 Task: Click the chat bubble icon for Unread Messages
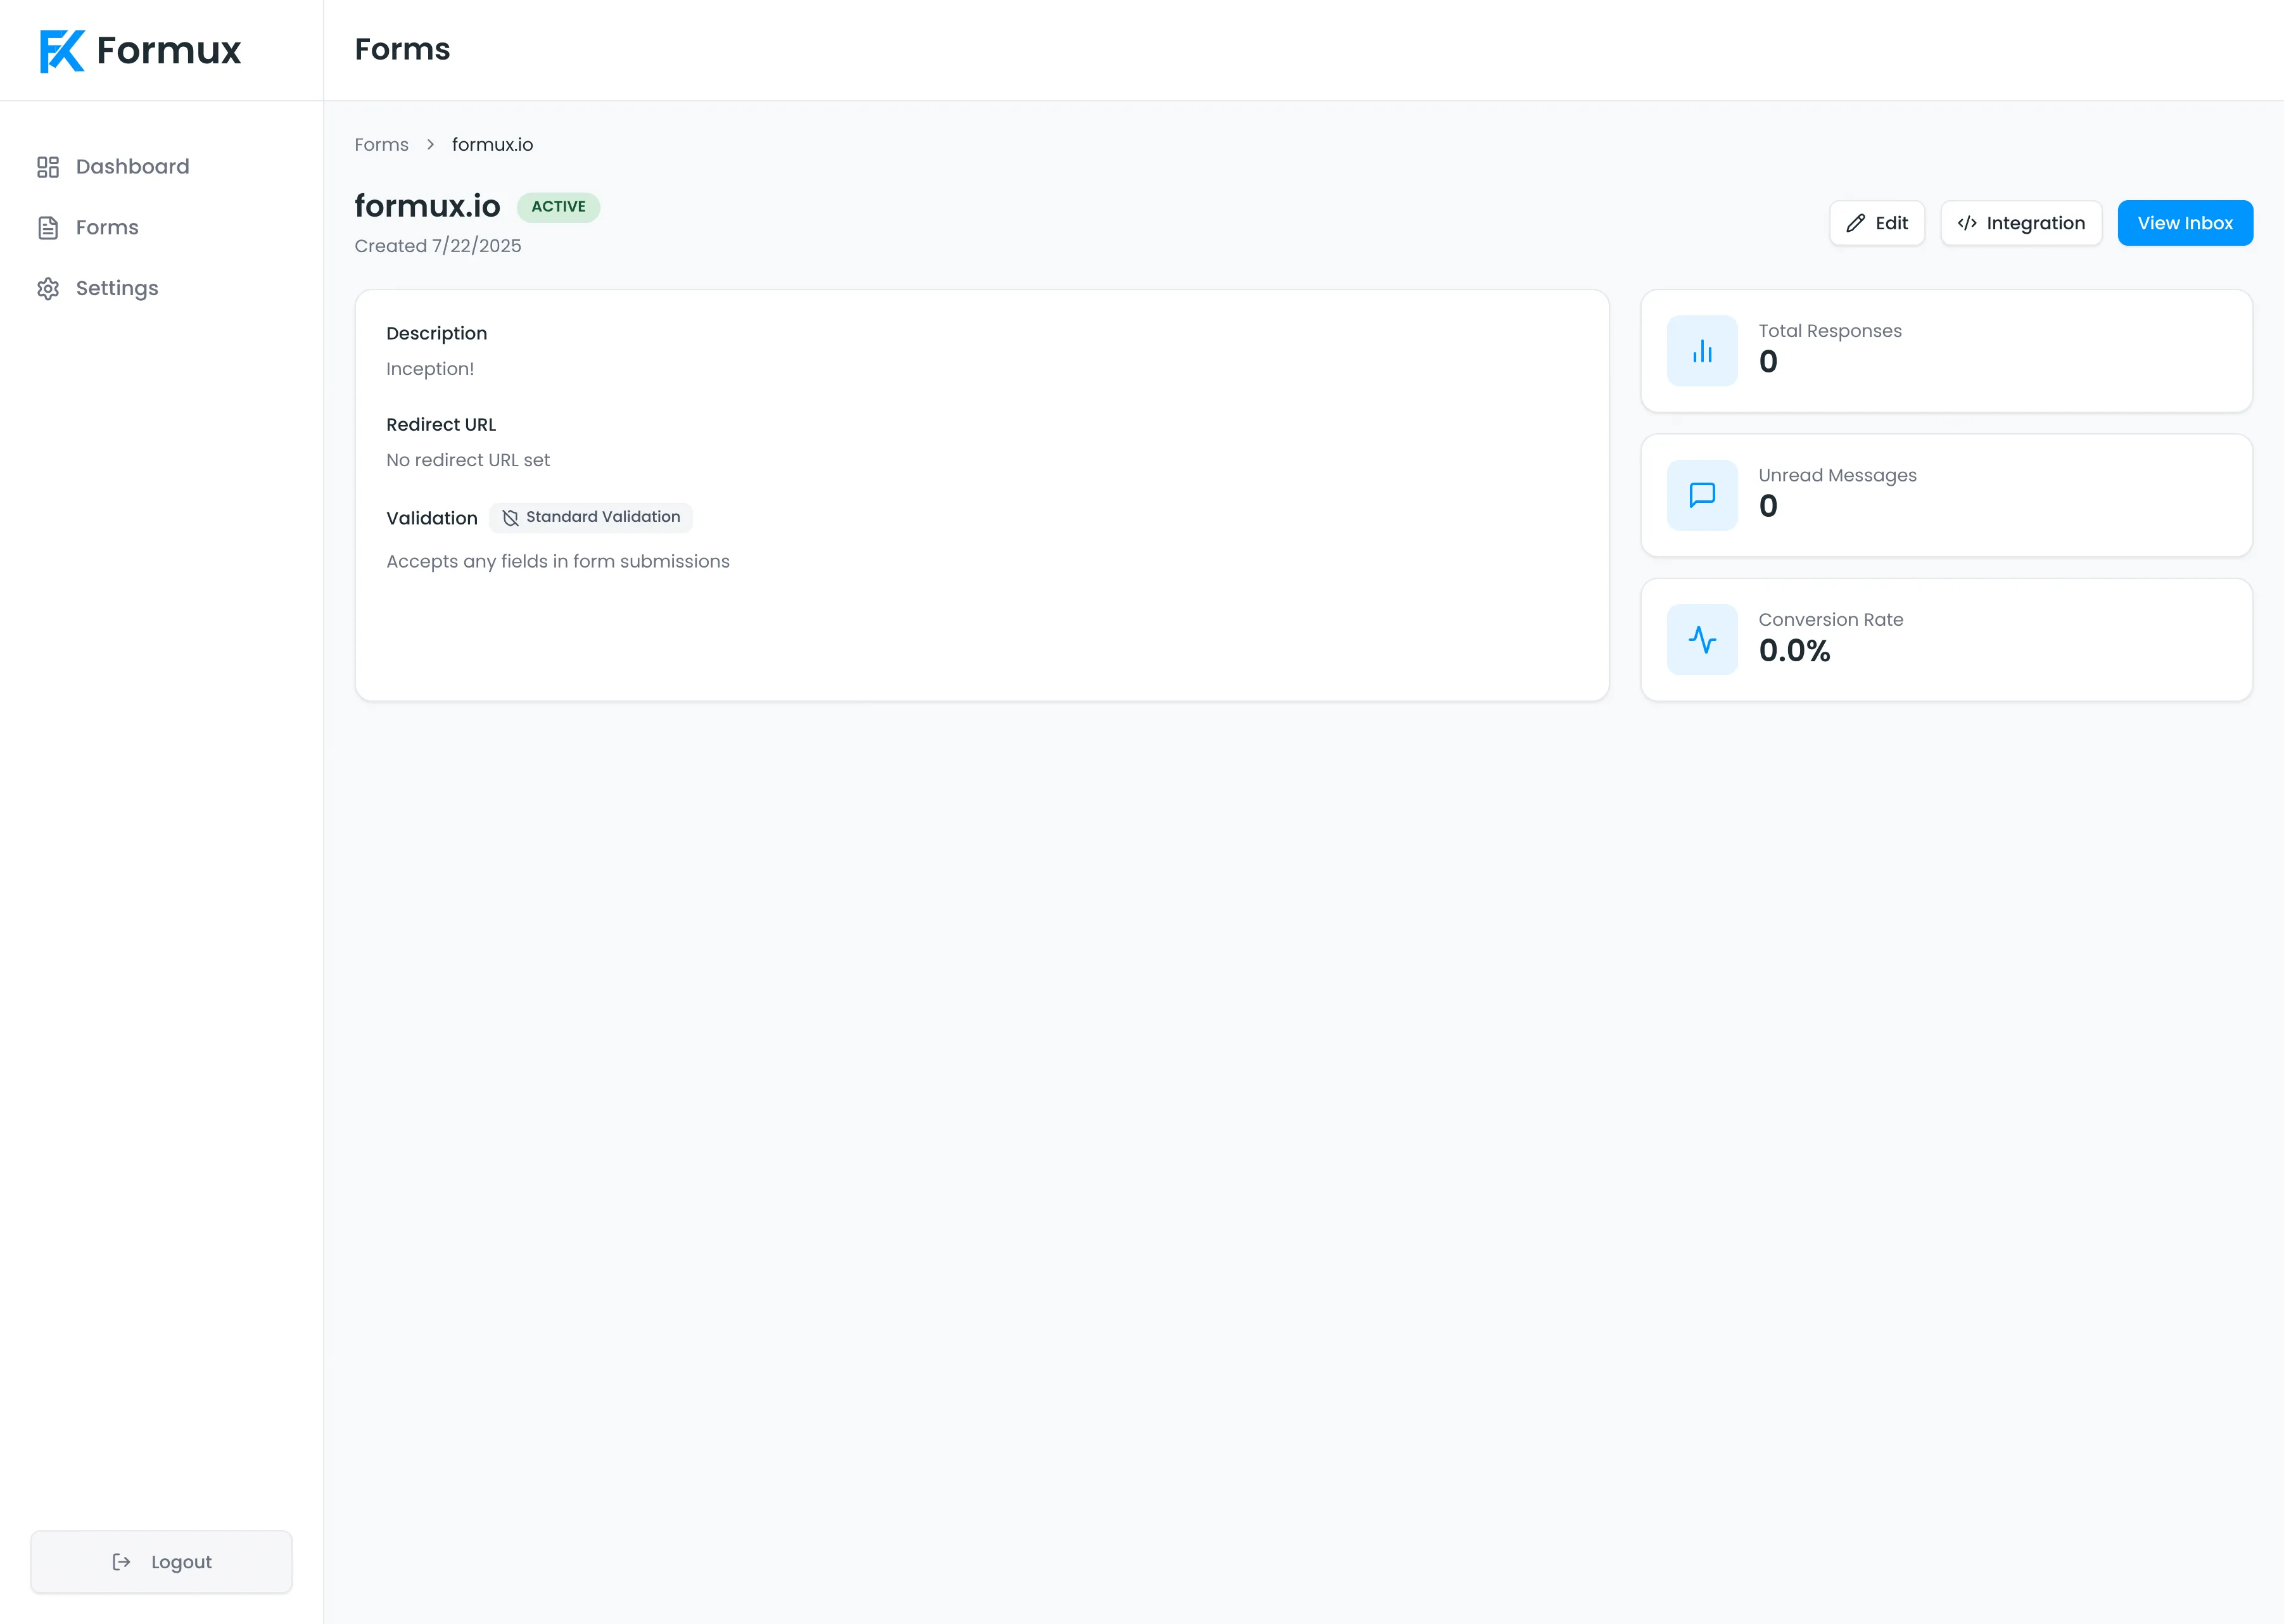click(x=1702, y=495)
